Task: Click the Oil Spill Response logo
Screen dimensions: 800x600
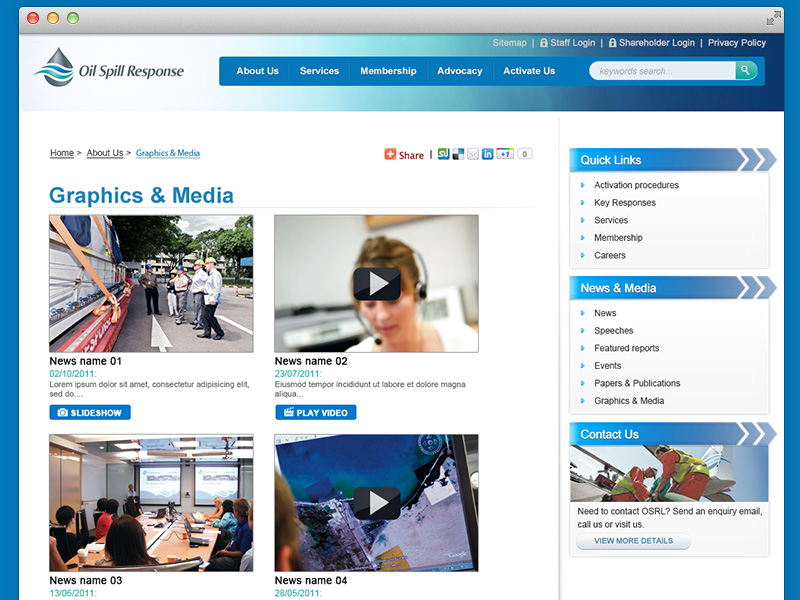Action: coord(109,68)
